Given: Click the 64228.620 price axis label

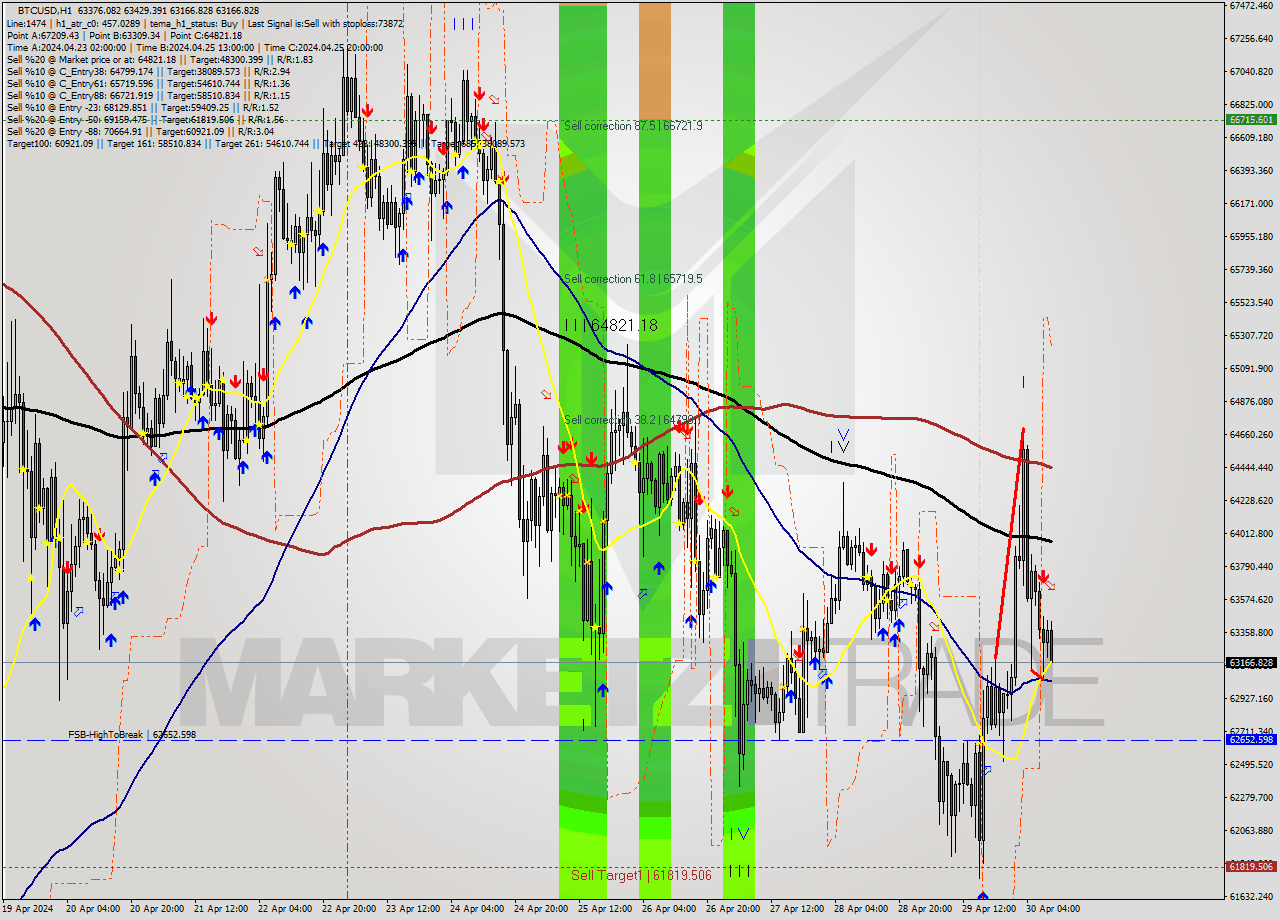Looking at the screenshot, I should pyautogui.click(x=1251, y=500).
